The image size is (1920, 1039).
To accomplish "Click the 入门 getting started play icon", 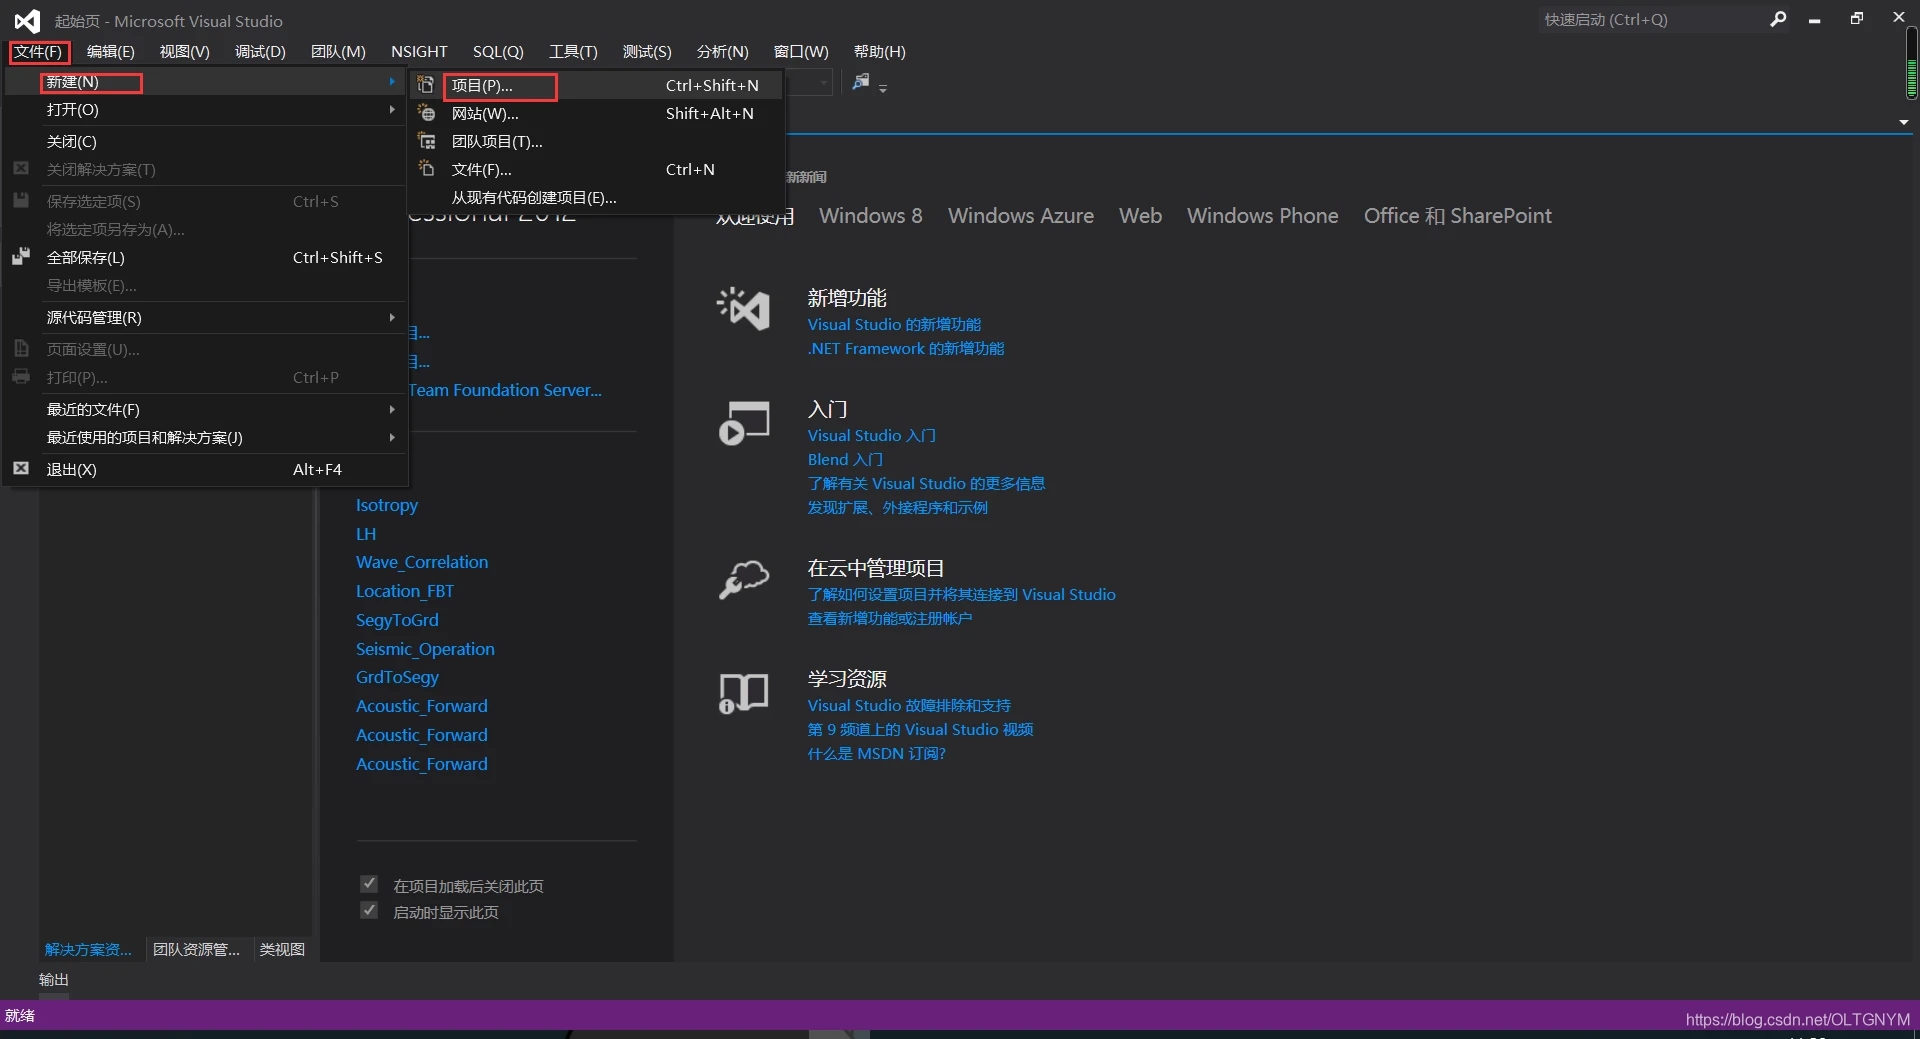I will pos(744,423).
